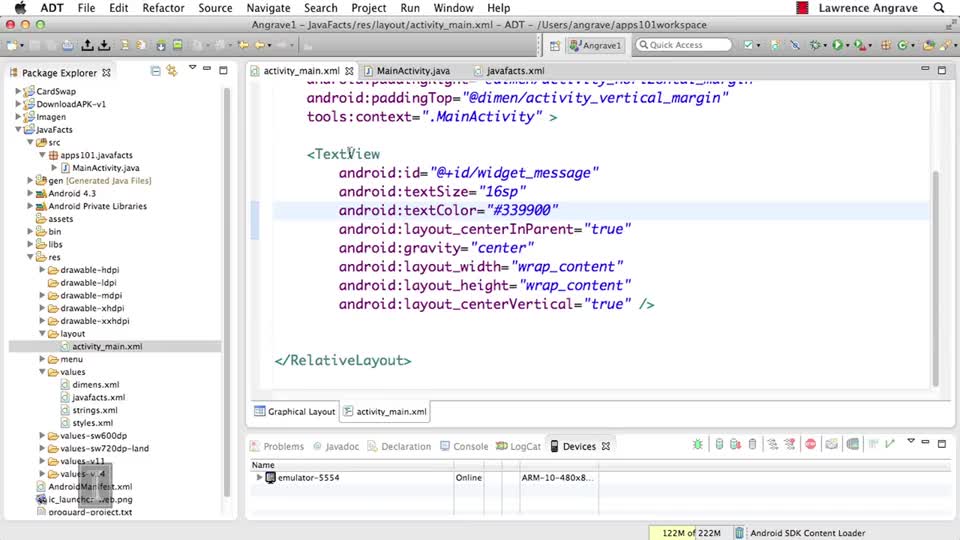Expand the emulator-5554 device row
This screenshot has height=540, width=960.
coord(259,477)
